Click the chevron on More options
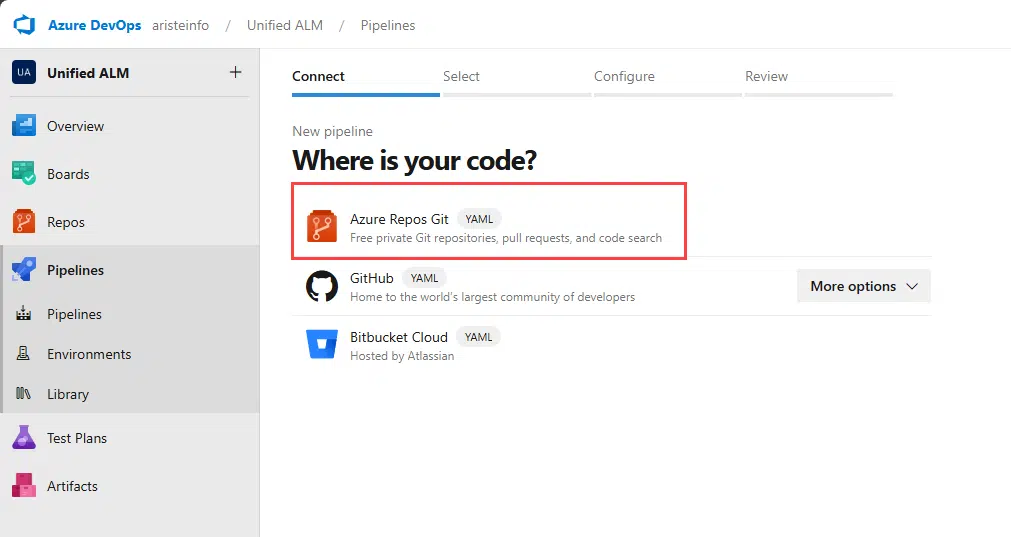1011x537 pixels. pos(912,286)
